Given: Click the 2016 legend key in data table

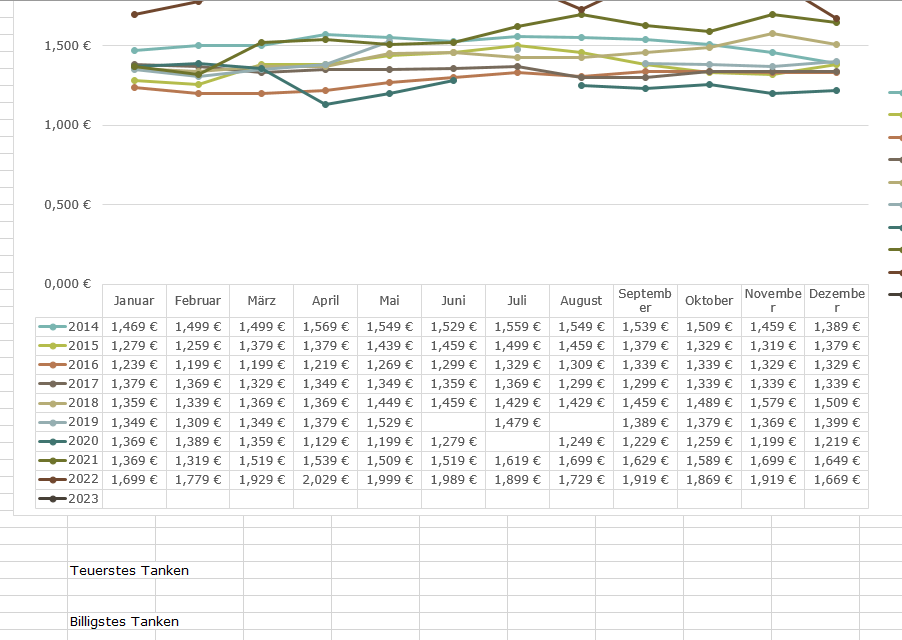Looking at the screenshot, I should pyautogui.click(x=52, y=365).
